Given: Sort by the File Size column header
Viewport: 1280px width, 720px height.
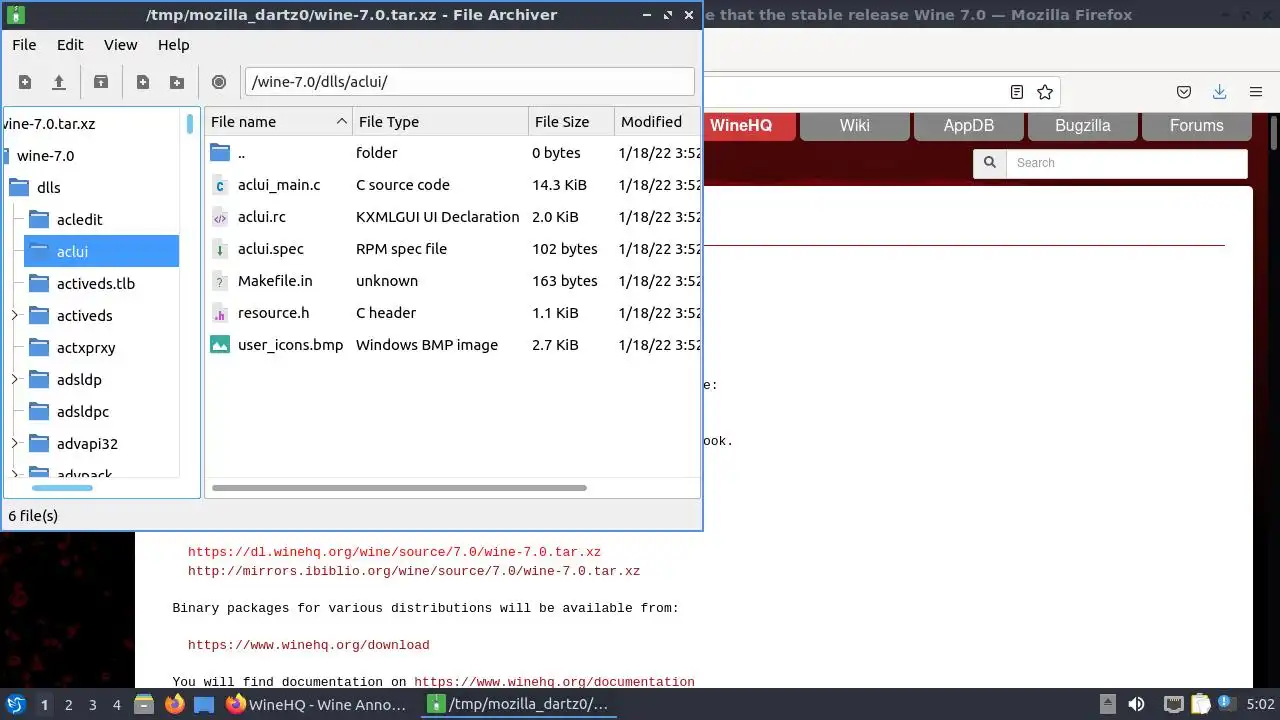Looking at the screenshot, I should [571, 122].
